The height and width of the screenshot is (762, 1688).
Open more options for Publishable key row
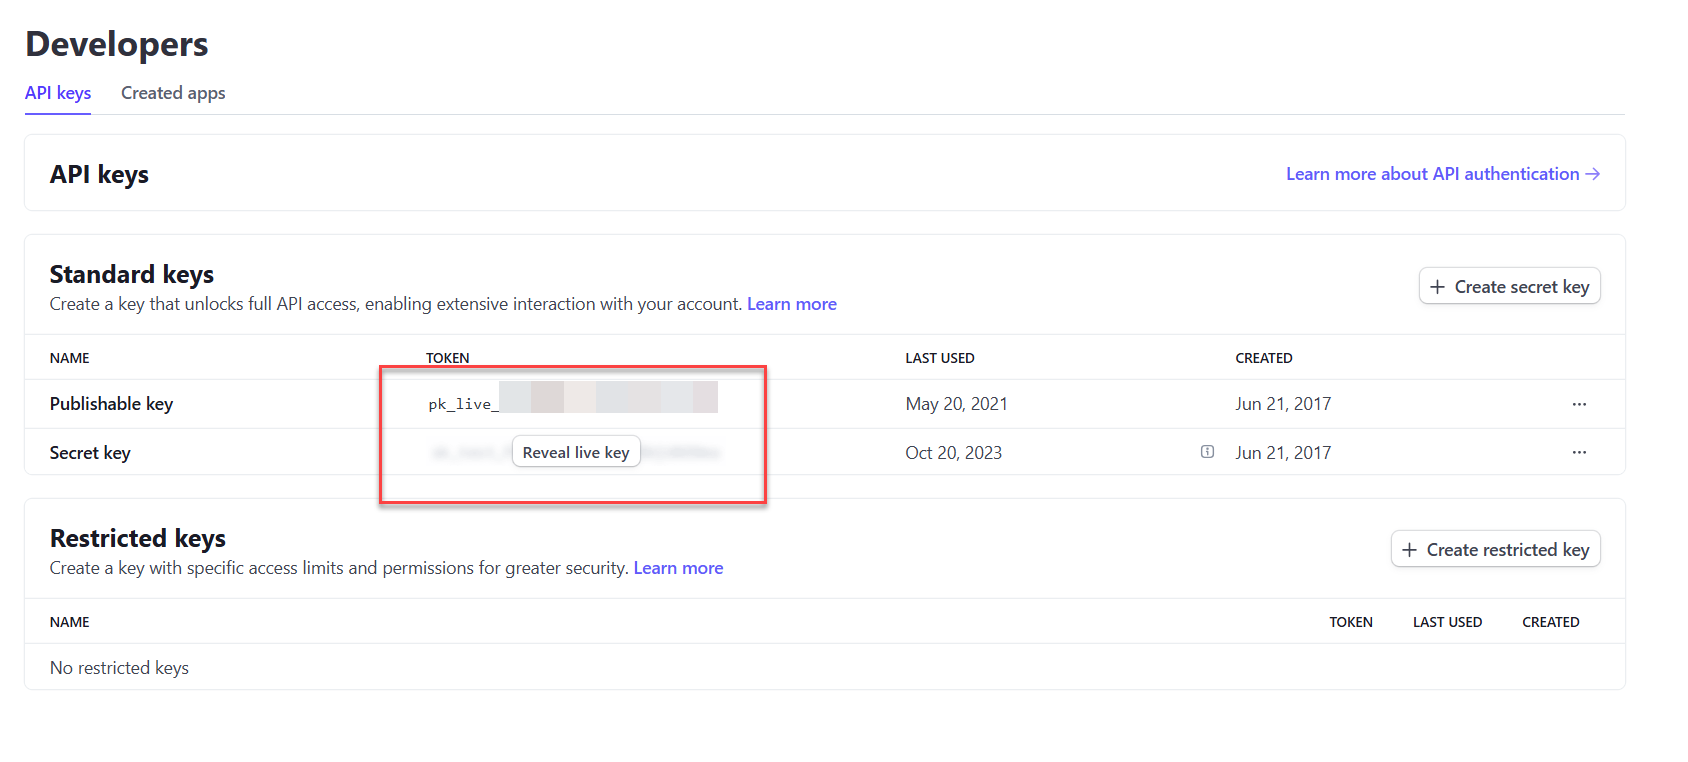click(x=1579, y=404)
